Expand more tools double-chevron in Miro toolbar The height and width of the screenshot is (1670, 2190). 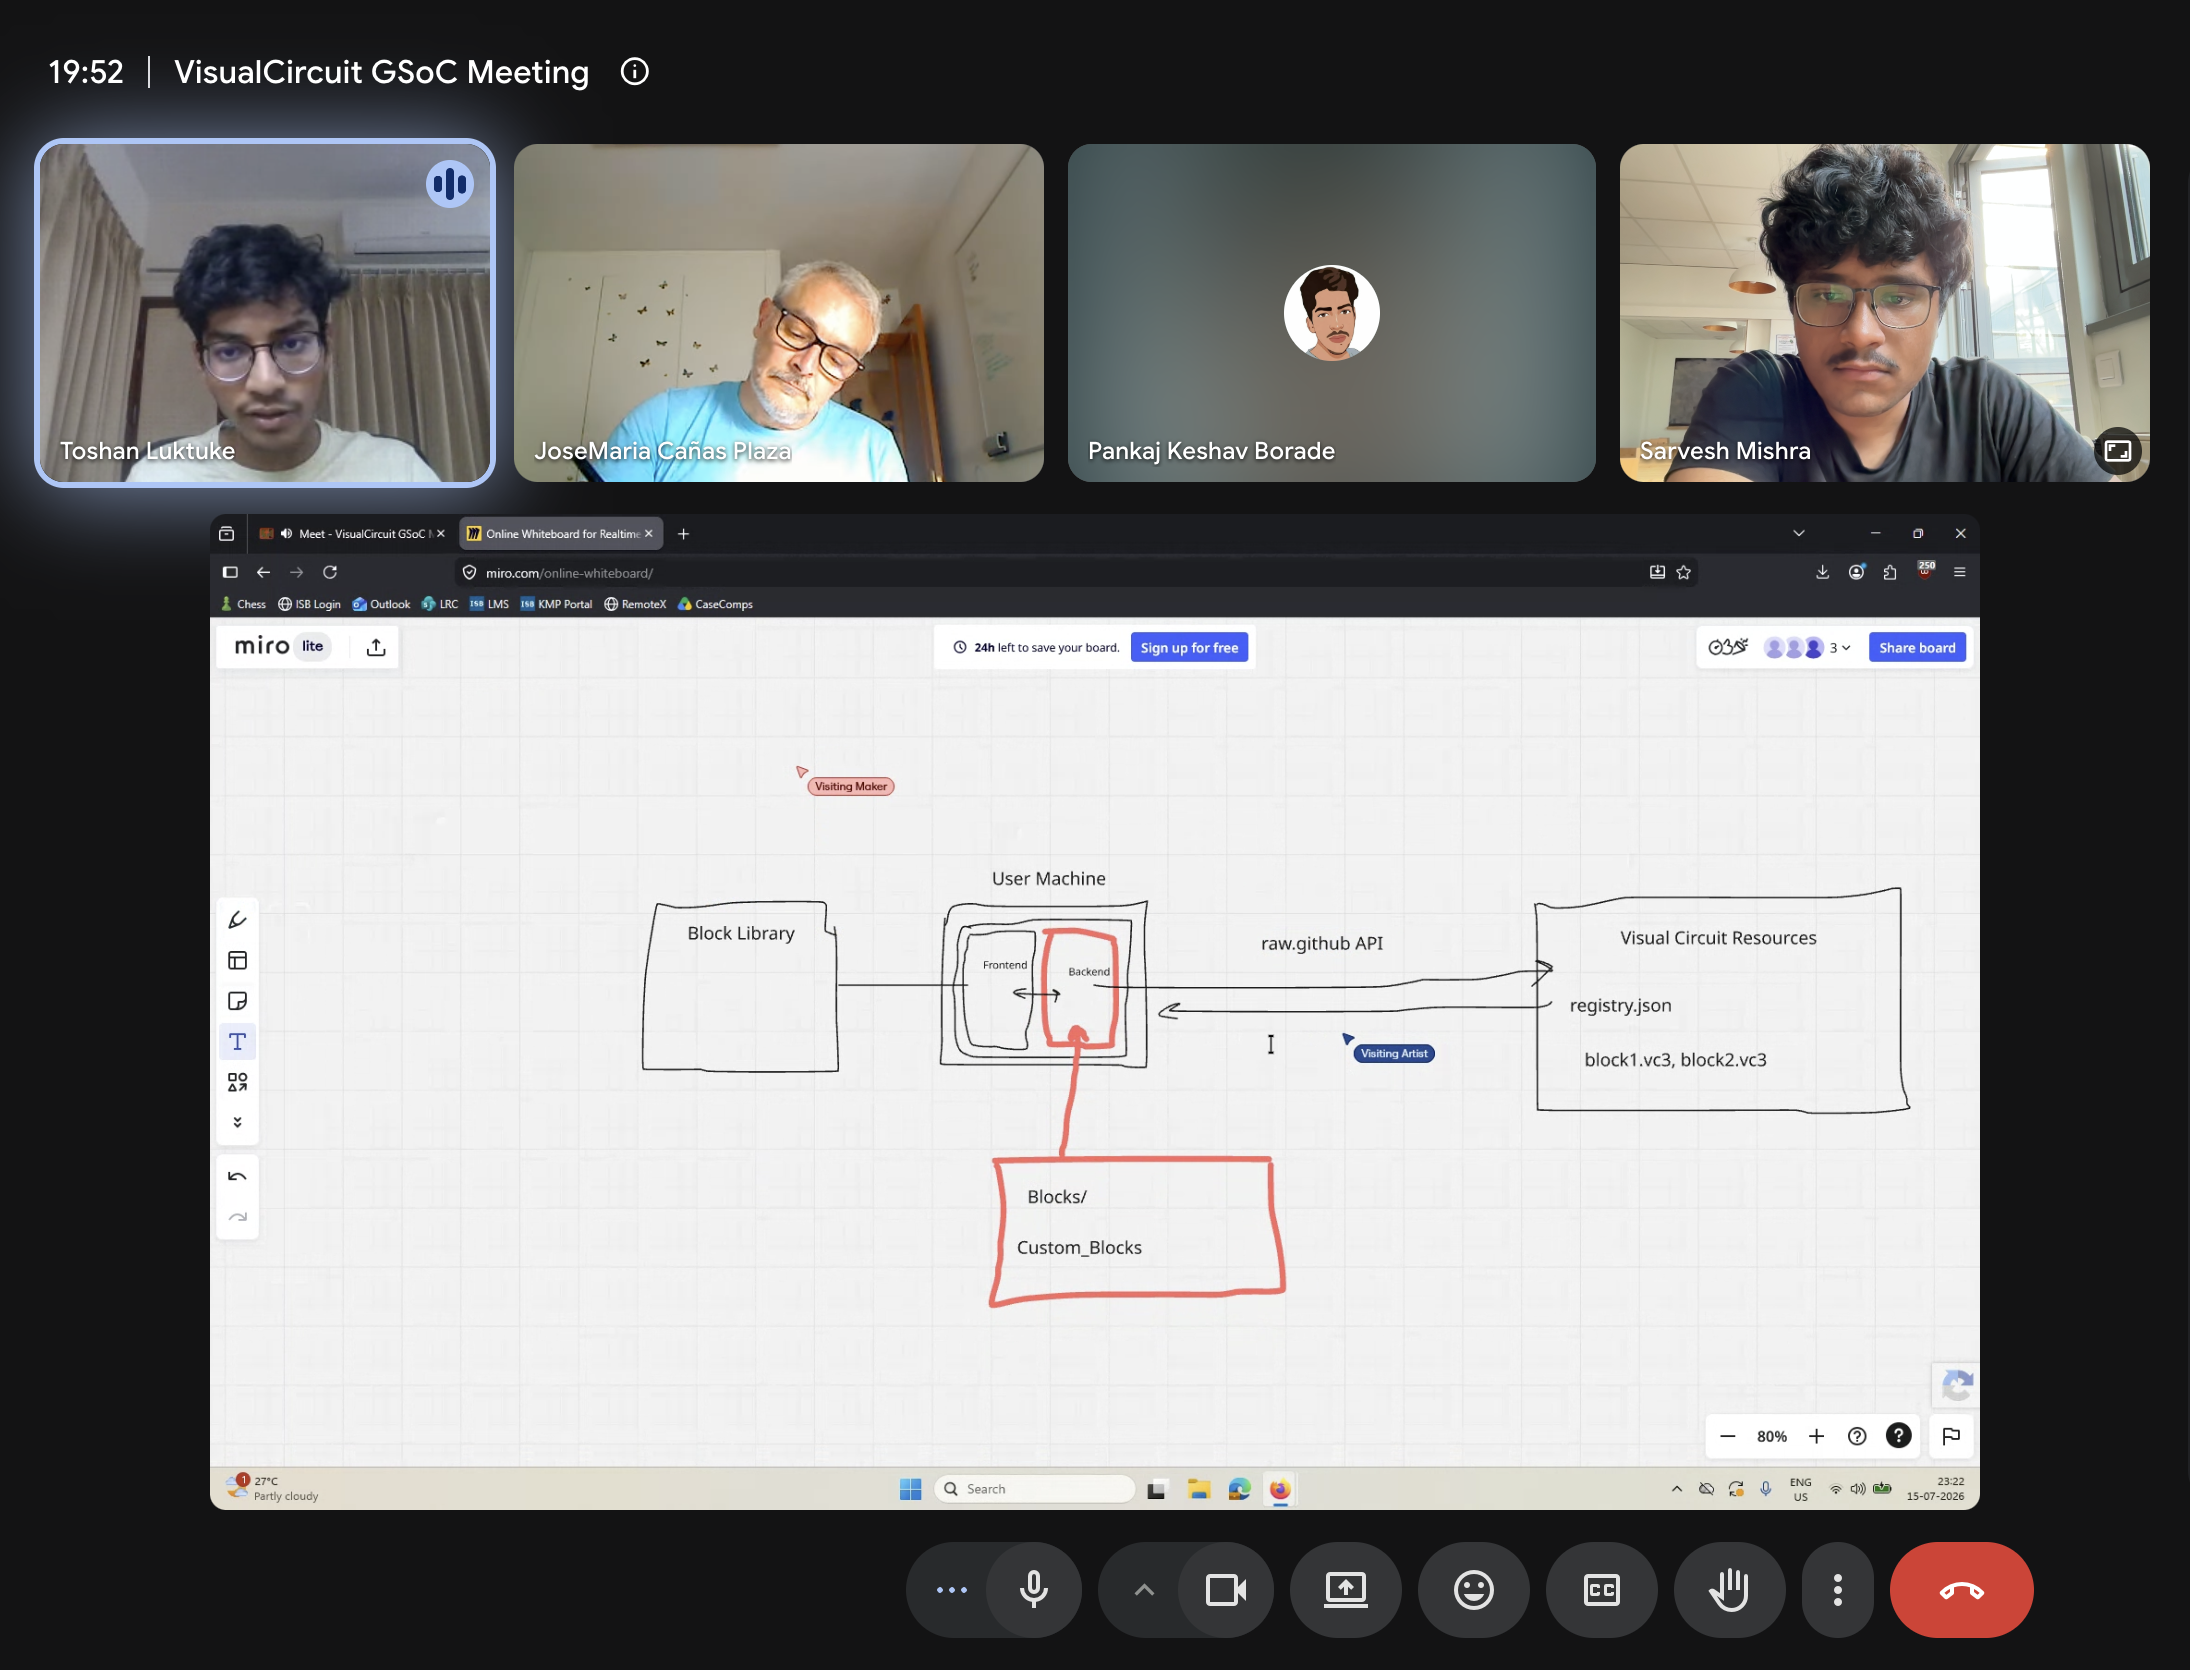click(x=237, y=1122)
